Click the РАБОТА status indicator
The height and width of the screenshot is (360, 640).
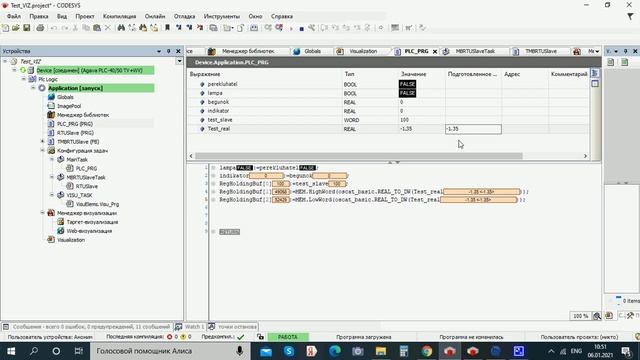coord(288,337)
